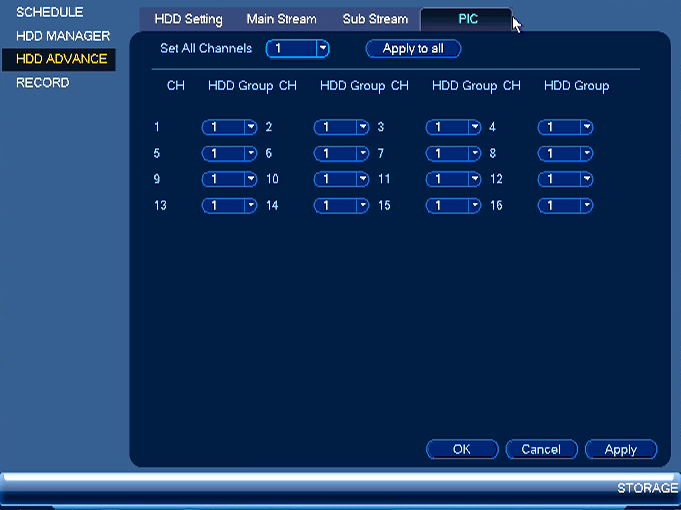The image size is (681, 510).
Task: Switch to the Sub Stream tab
Action: (x=375, y=19)
